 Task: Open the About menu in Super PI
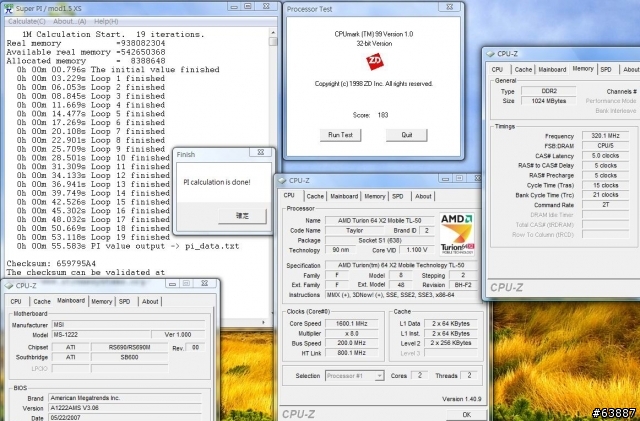pyautogui.click(x=69, y=21)
